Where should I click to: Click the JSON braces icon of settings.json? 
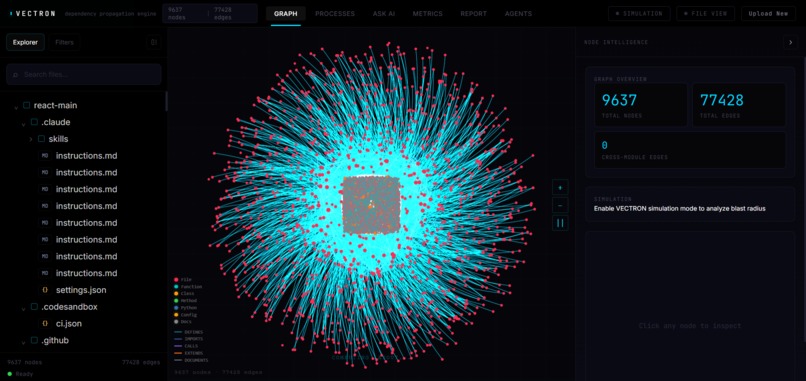(45, 290)
